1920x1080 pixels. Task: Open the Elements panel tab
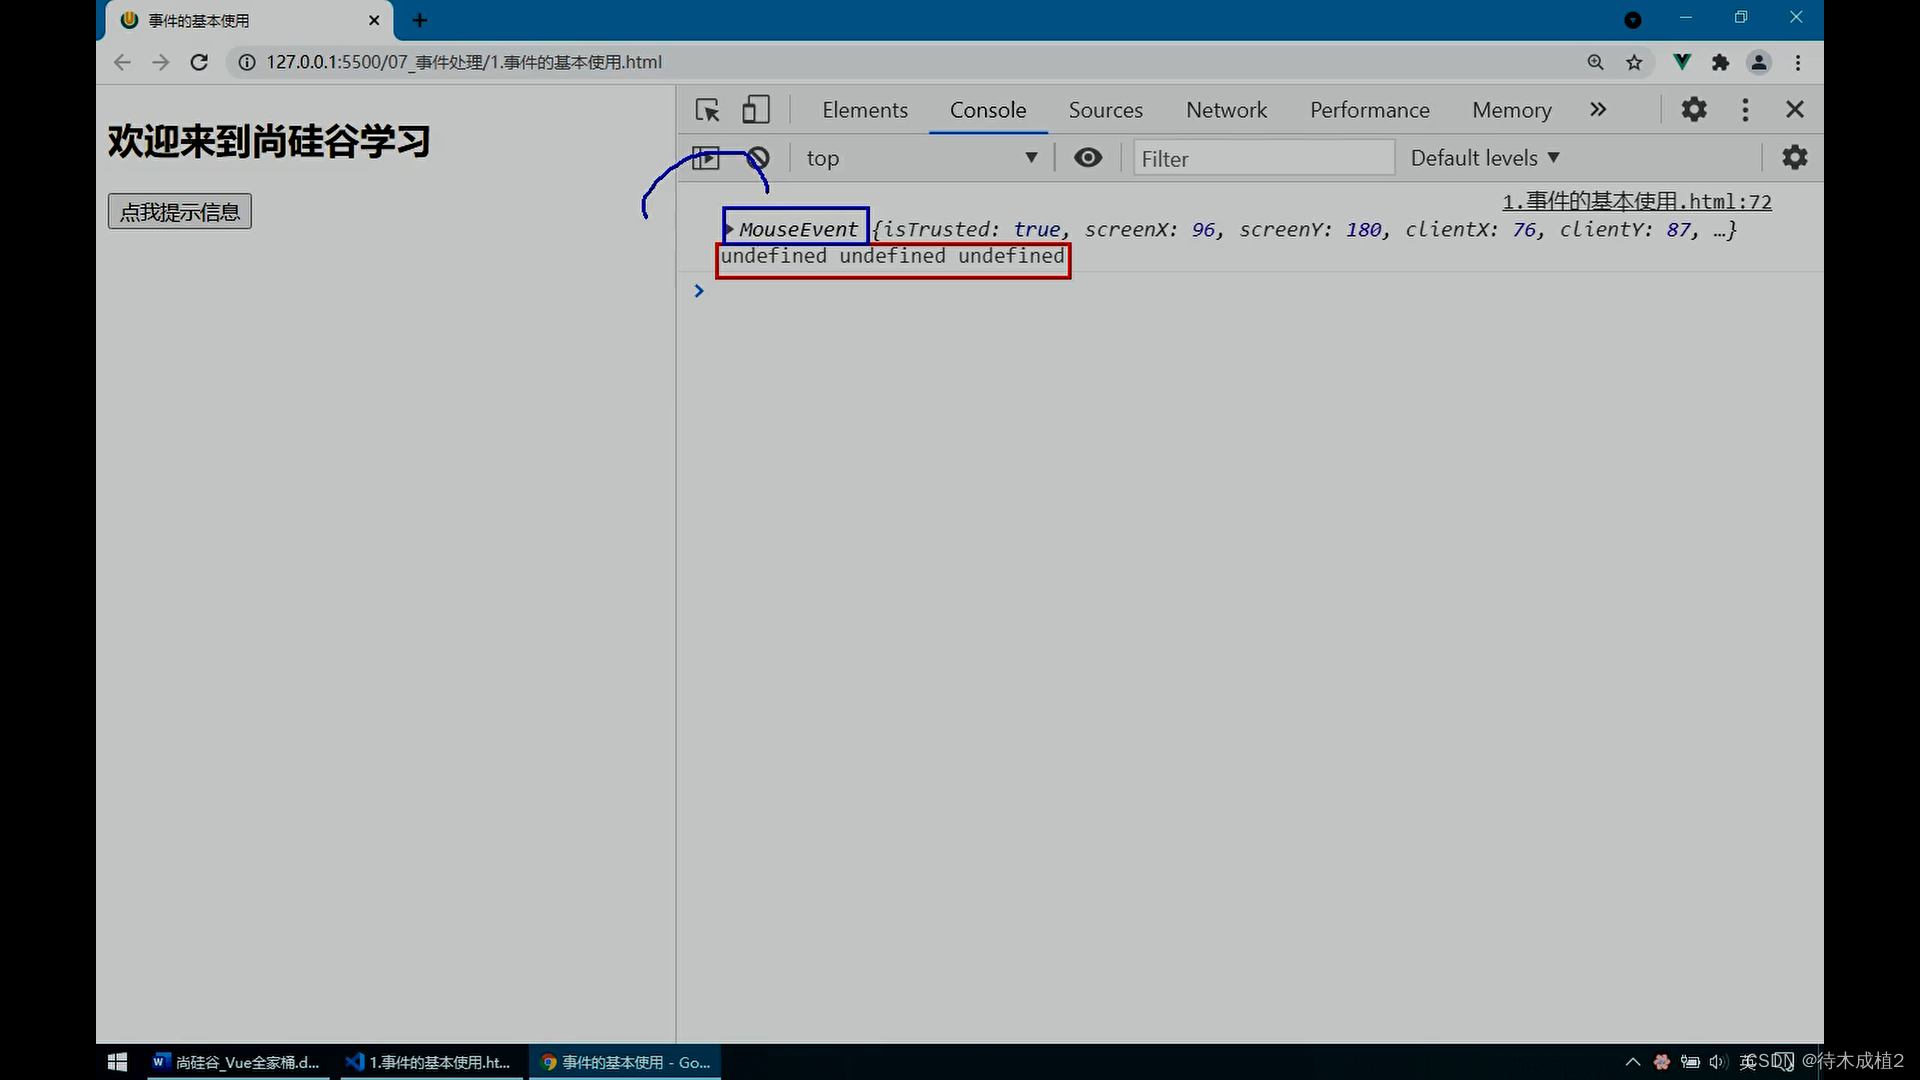click(x=865, y=110)
